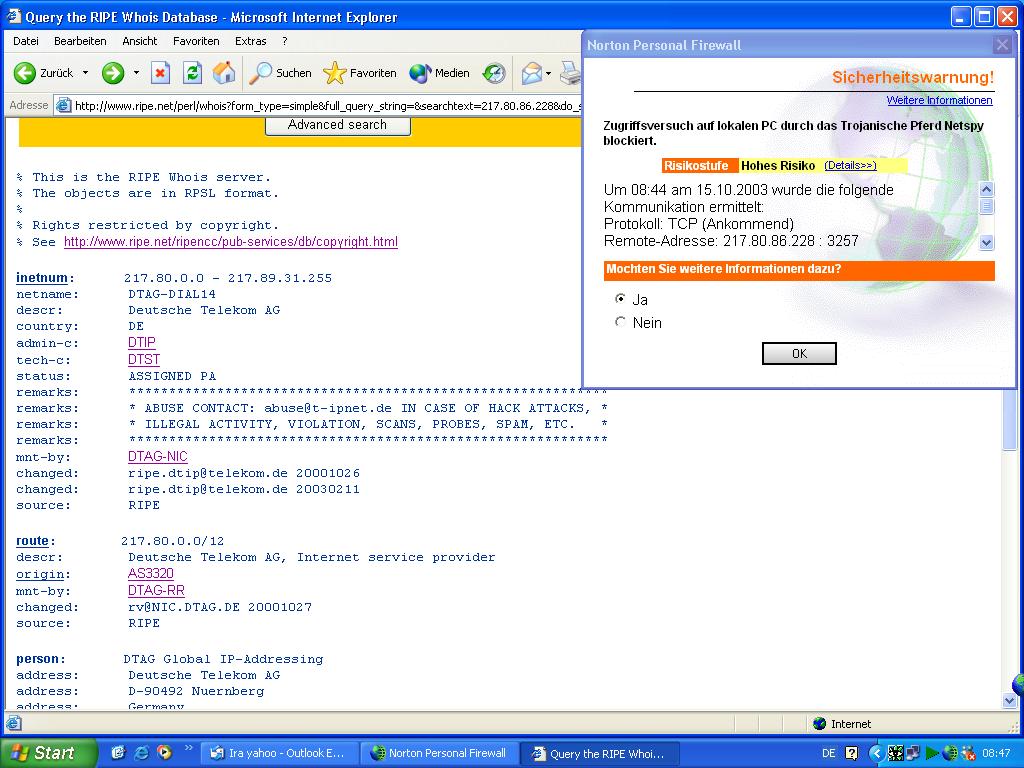Click the Norton globe tray icon
Viewport: 1024px width, 768px height.
[x=950, y=753]
